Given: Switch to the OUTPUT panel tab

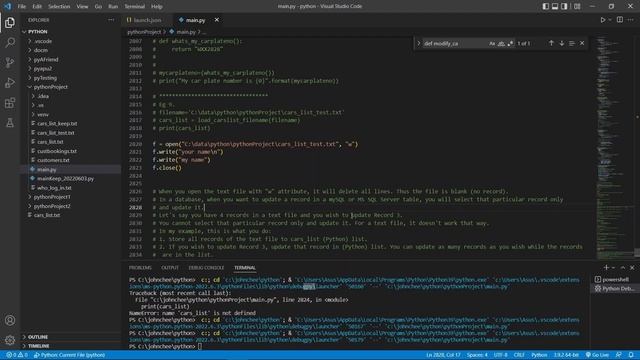Looking at the screenshot, I should [x=170, y=268].
